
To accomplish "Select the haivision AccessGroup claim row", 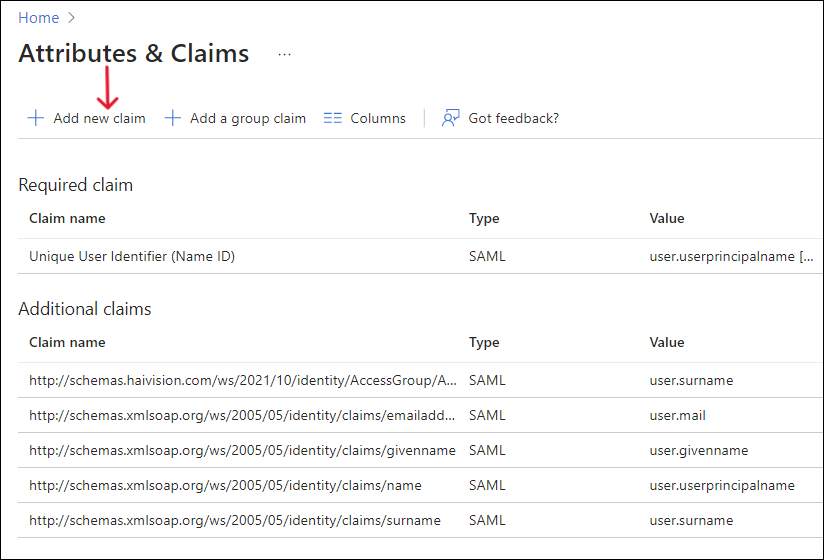I will pyautogui.click(x=242, y=380).
